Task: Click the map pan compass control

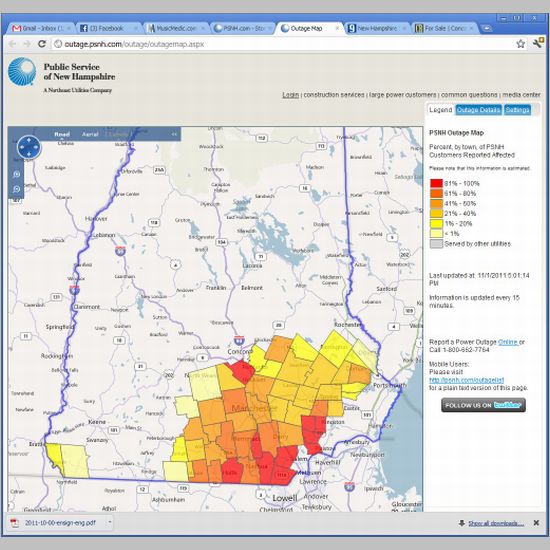Action: pos(29,147)
